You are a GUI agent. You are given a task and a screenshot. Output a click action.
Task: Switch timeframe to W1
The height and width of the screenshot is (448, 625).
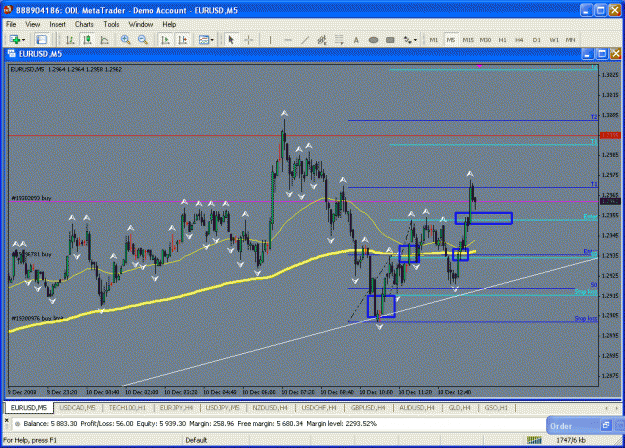[554, 40]
